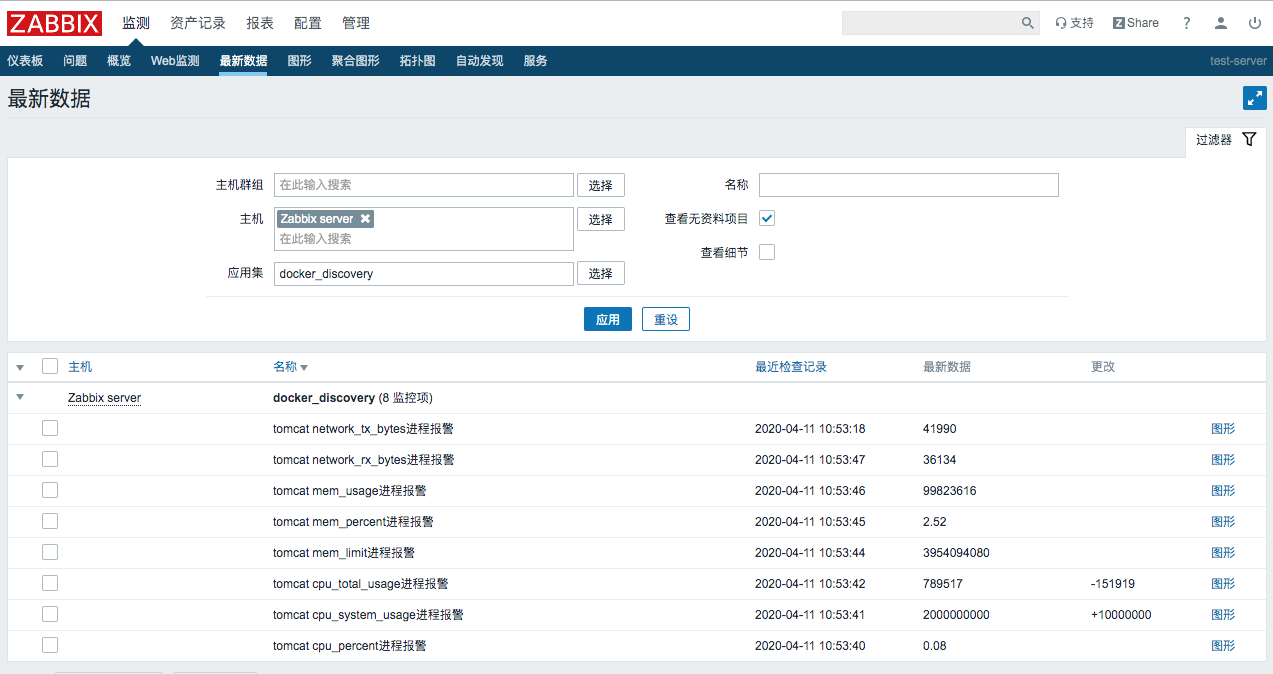Collapse the docker_discovery group triangle
The image size is (1273, 674).
(20, 397)
